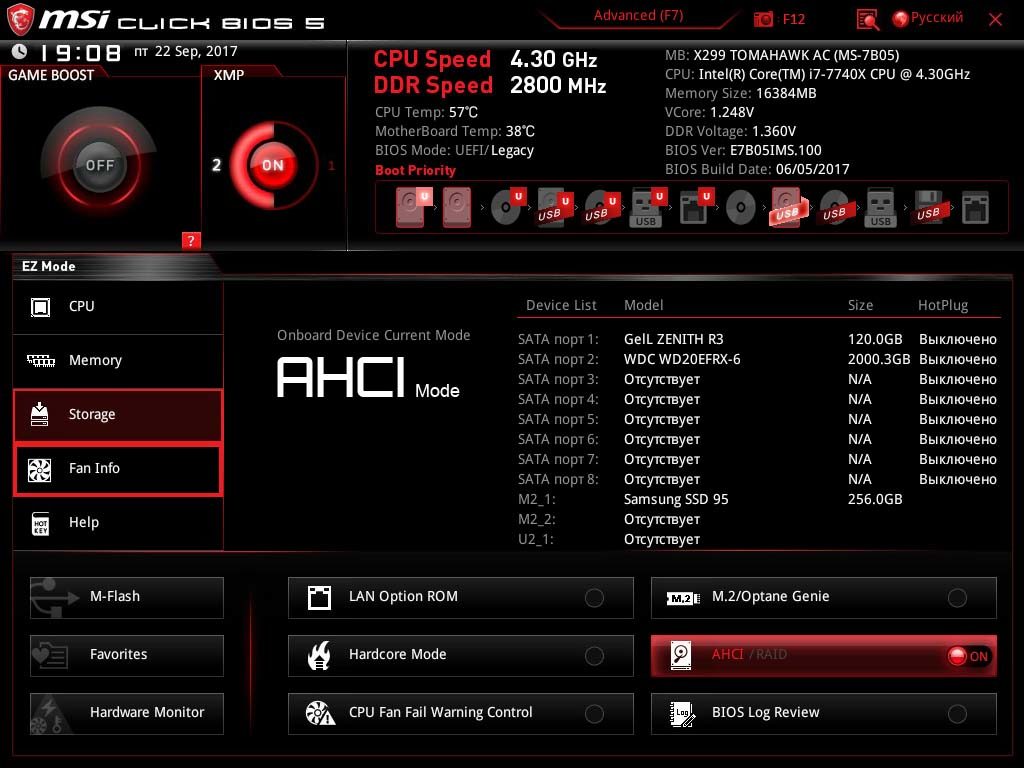This screenshot has width=1024, height=768.
Task: Click the Model column header
Action: [x=643, y=305]
